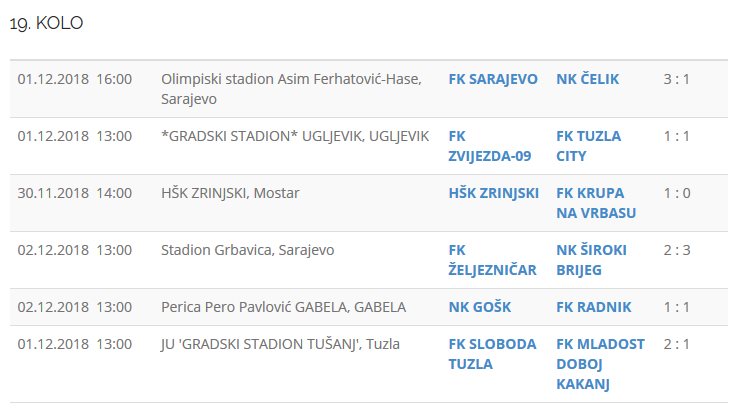Viewport: 739px width, 415px height.
Task: Click Olimpijski stadion Asim Ferhatović-Hase venue text
Action: (291, 79)
